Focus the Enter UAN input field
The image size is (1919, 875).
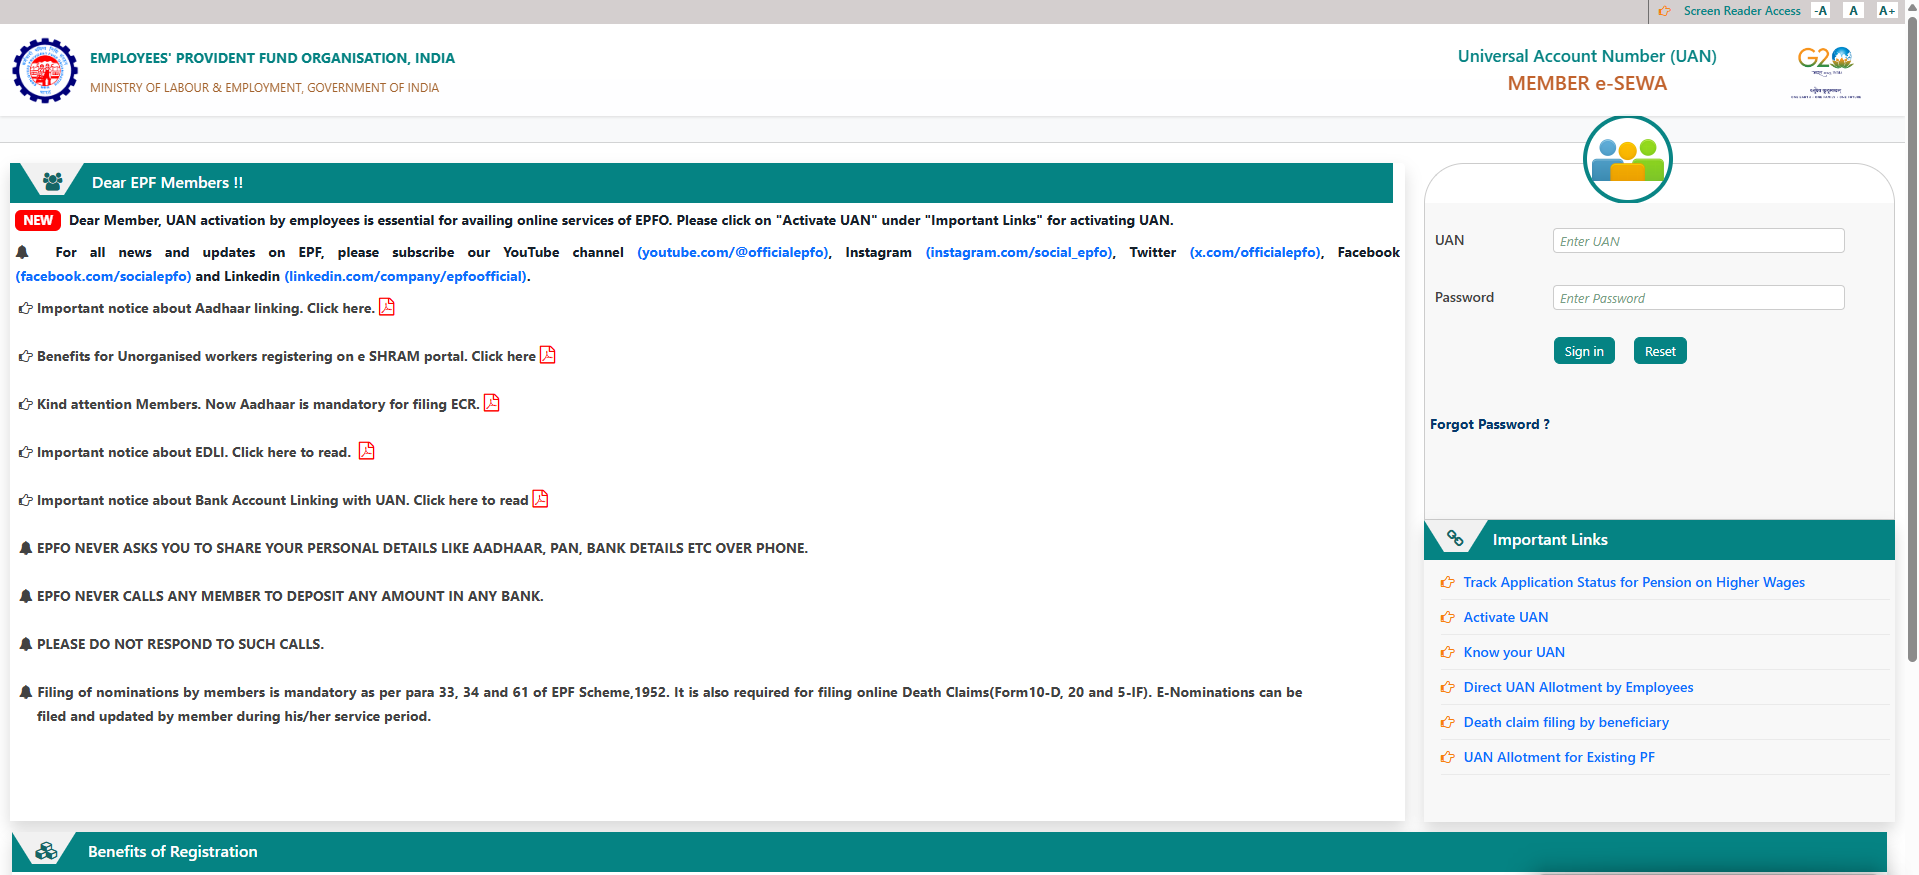[x=1698, y=241]
